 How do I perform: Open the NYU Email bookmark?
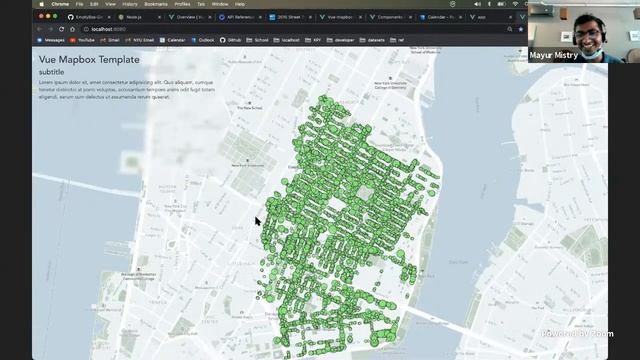click(x=140, y=40)
